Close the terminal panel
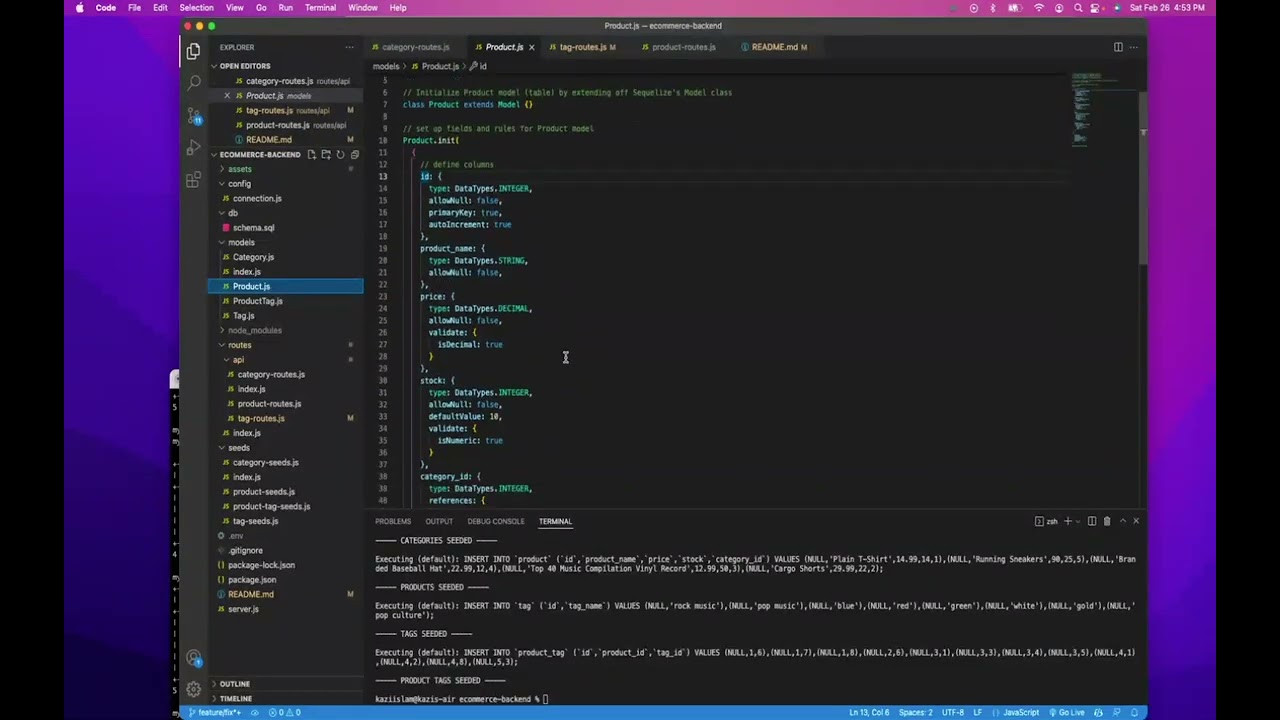The height and width of the screenshot is (720, 1280). pyautogui.click(x=1136, y=521)
